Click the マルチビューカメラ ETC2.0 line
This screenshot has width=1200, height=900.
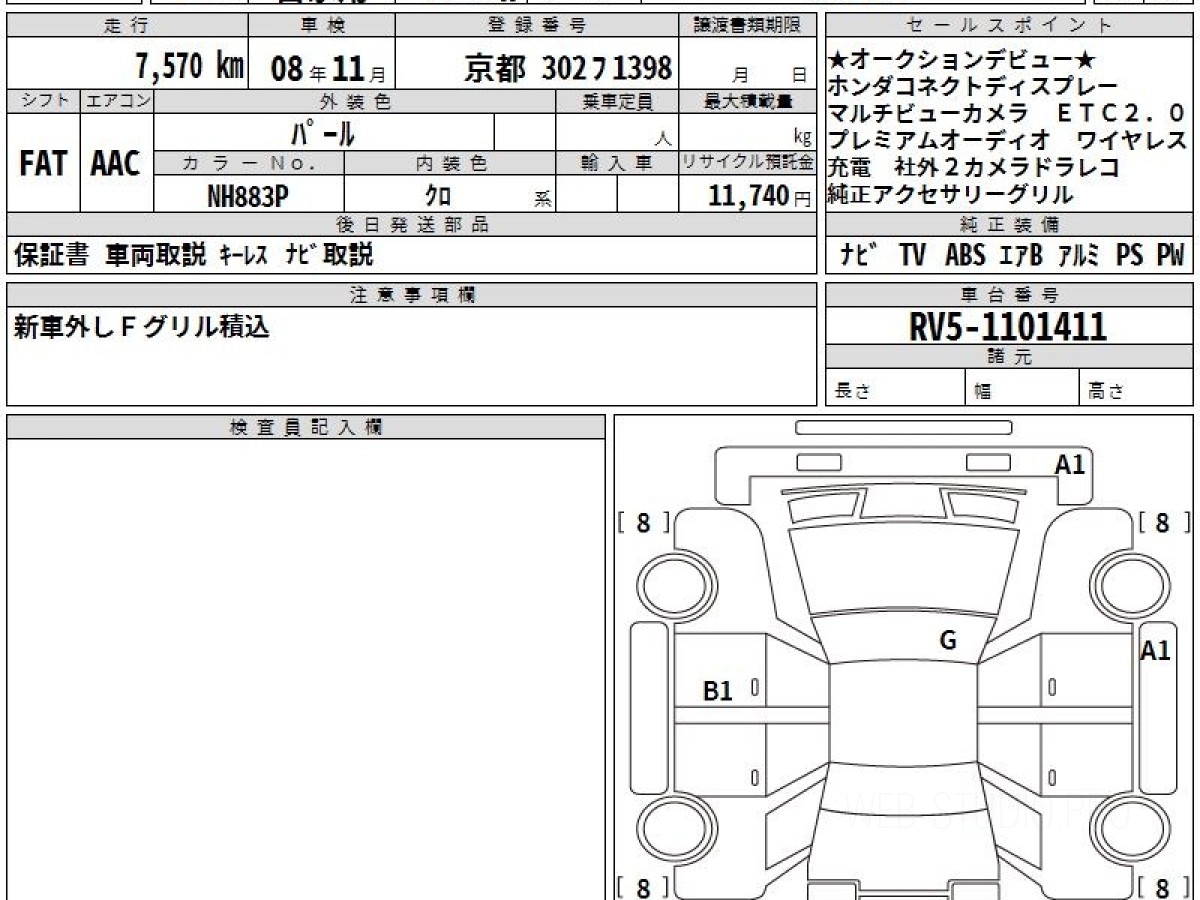click(x=1006, y=113)
